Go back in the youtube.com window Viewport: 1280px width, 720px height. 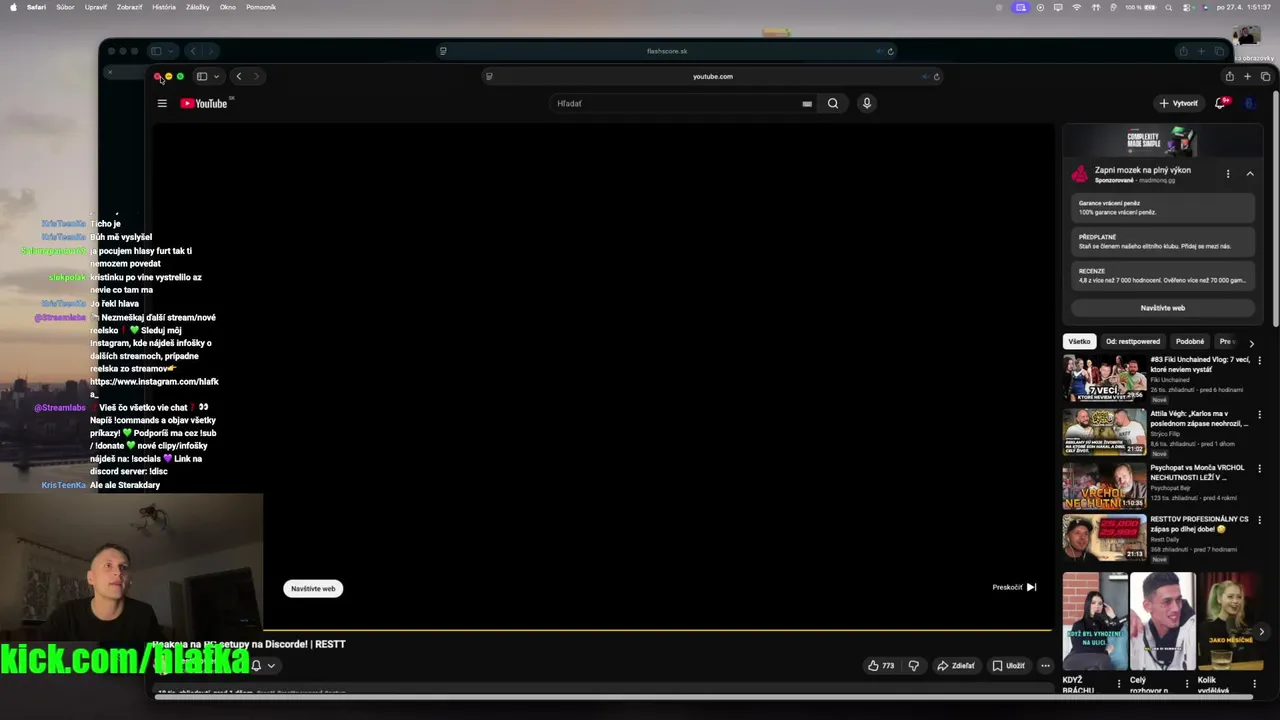[x=238, y=76]
